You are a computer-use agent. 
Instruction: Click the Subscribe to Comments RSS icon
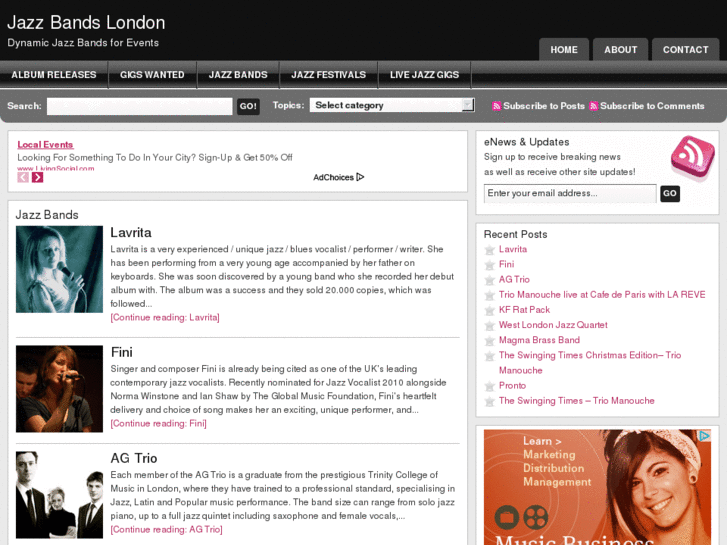(x=593, y=106)
